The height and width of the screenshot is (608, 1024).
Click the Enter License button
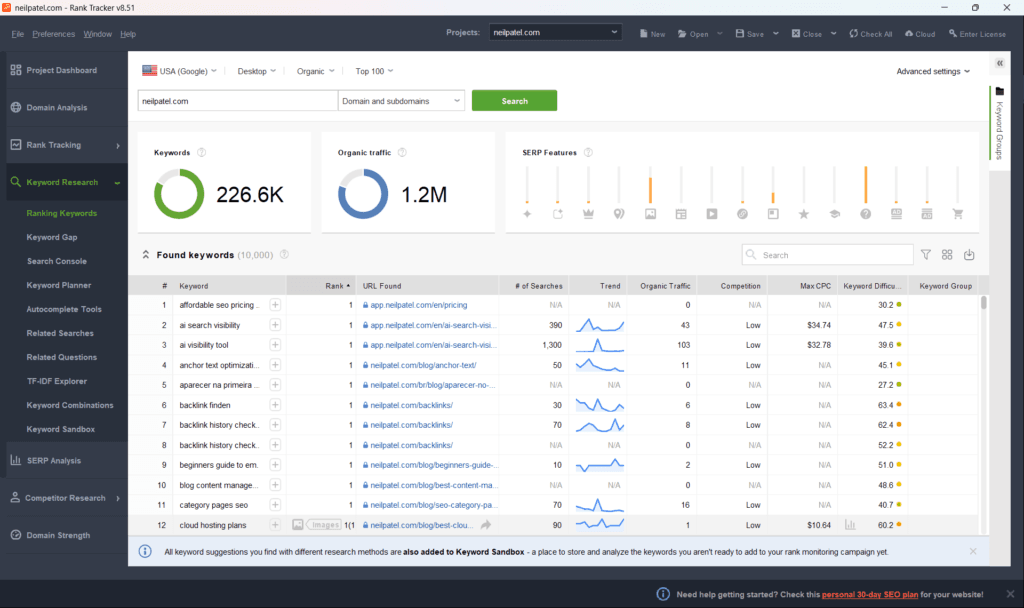click(977, 34)
